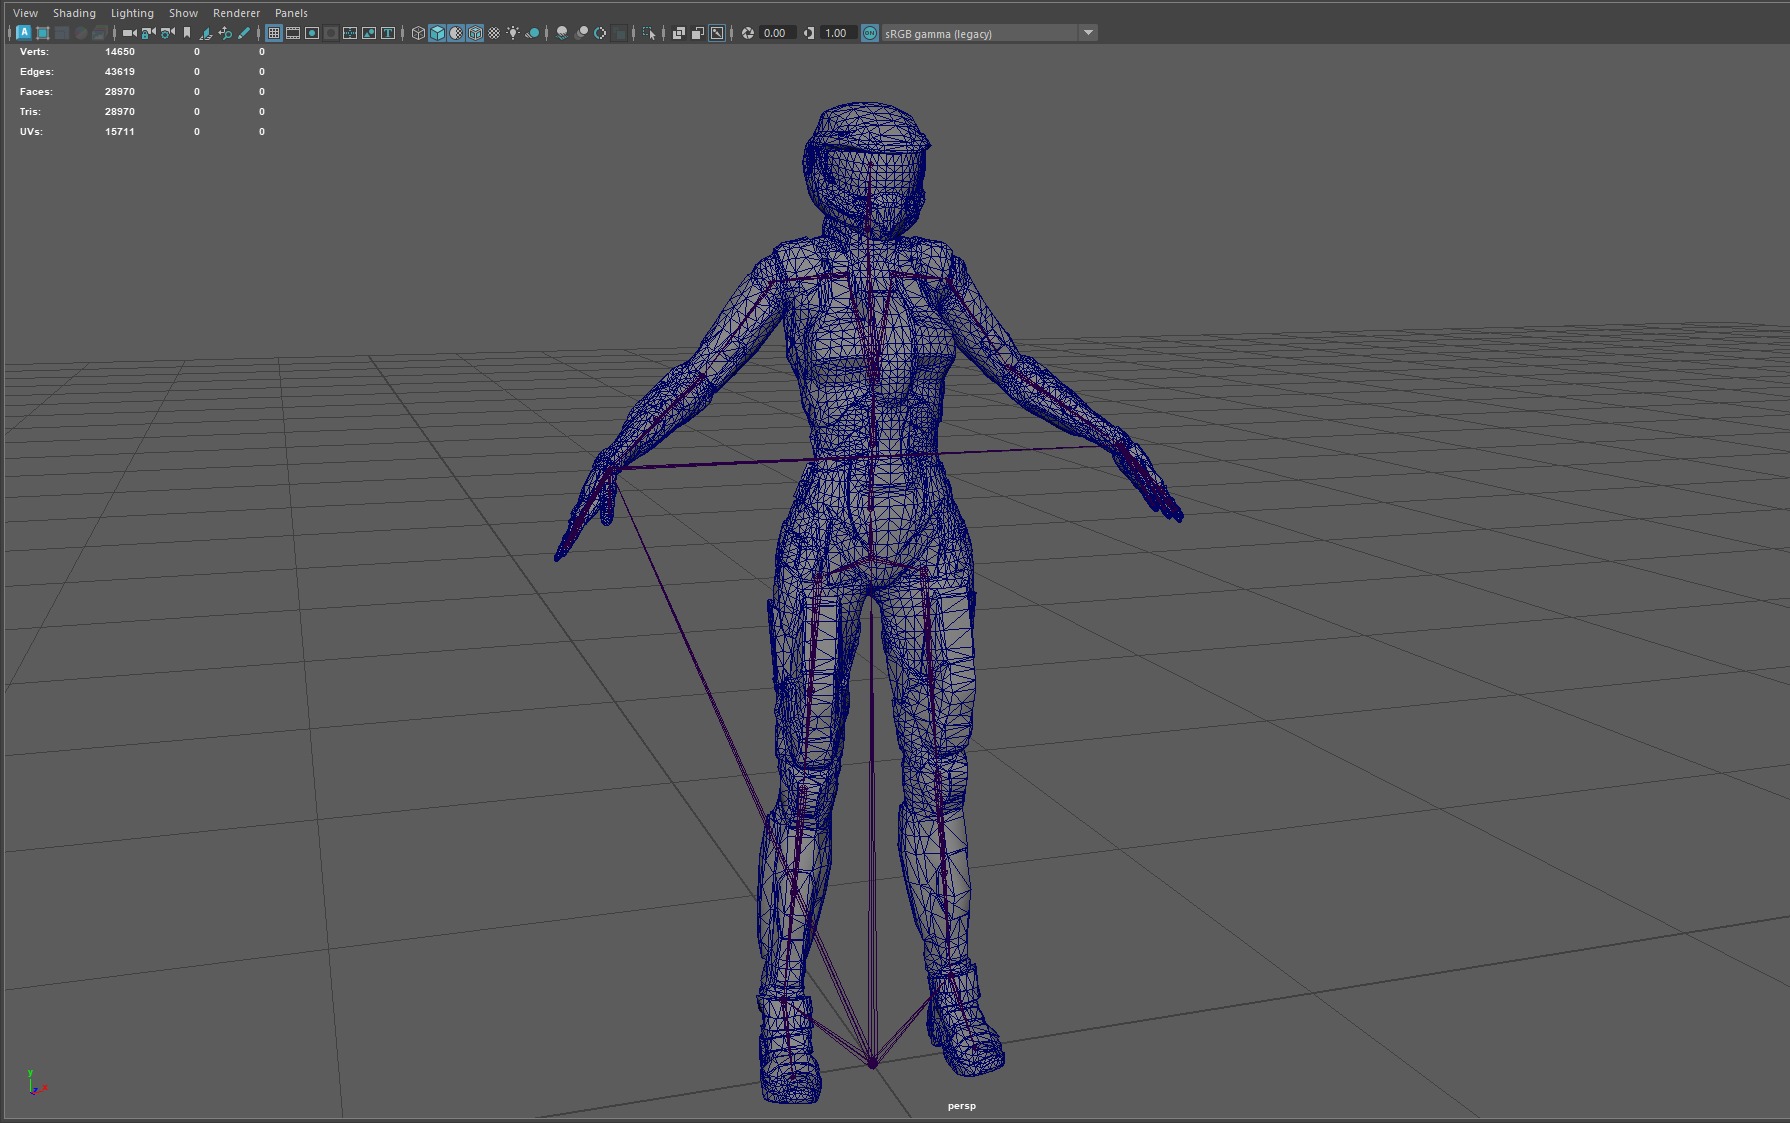
Task: Toggle Wireframe on Shaded icon
Action: (x=475, y=33)
